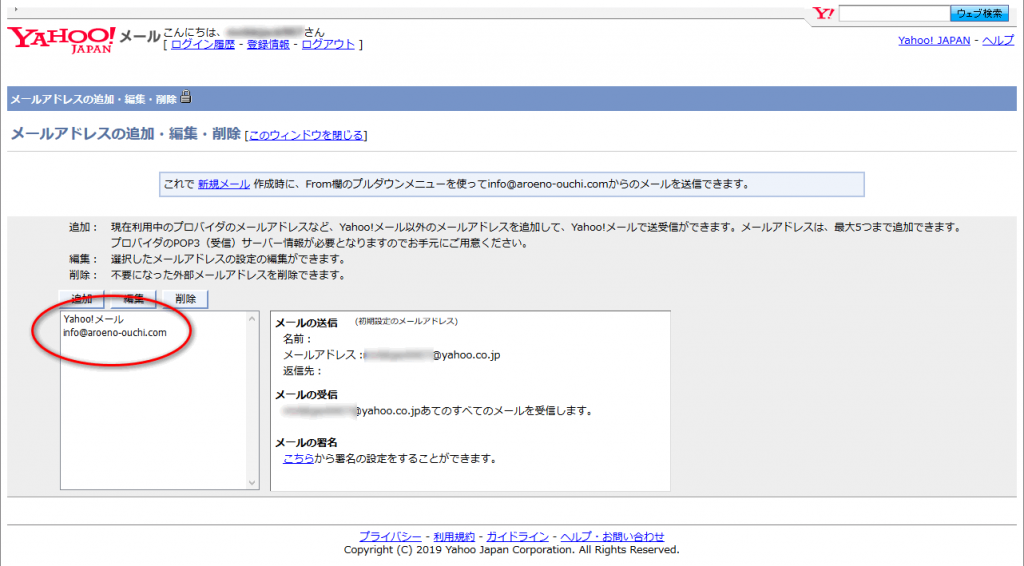This screenshot has width=1024, height=566.
Task: Click the Yahoo! JAPAN mail logo
Action: click(x=62, y=41)
